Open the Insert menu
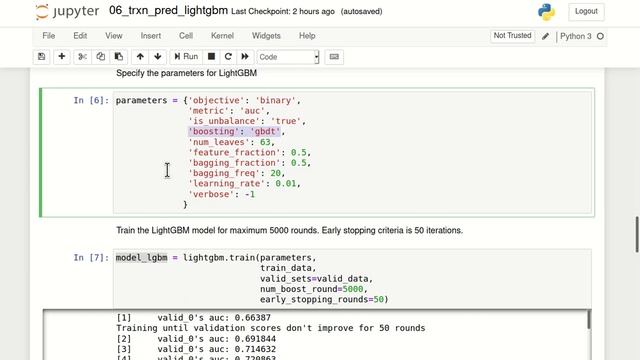The height and width of the screenshot is (360, 640). pos(151,36)
